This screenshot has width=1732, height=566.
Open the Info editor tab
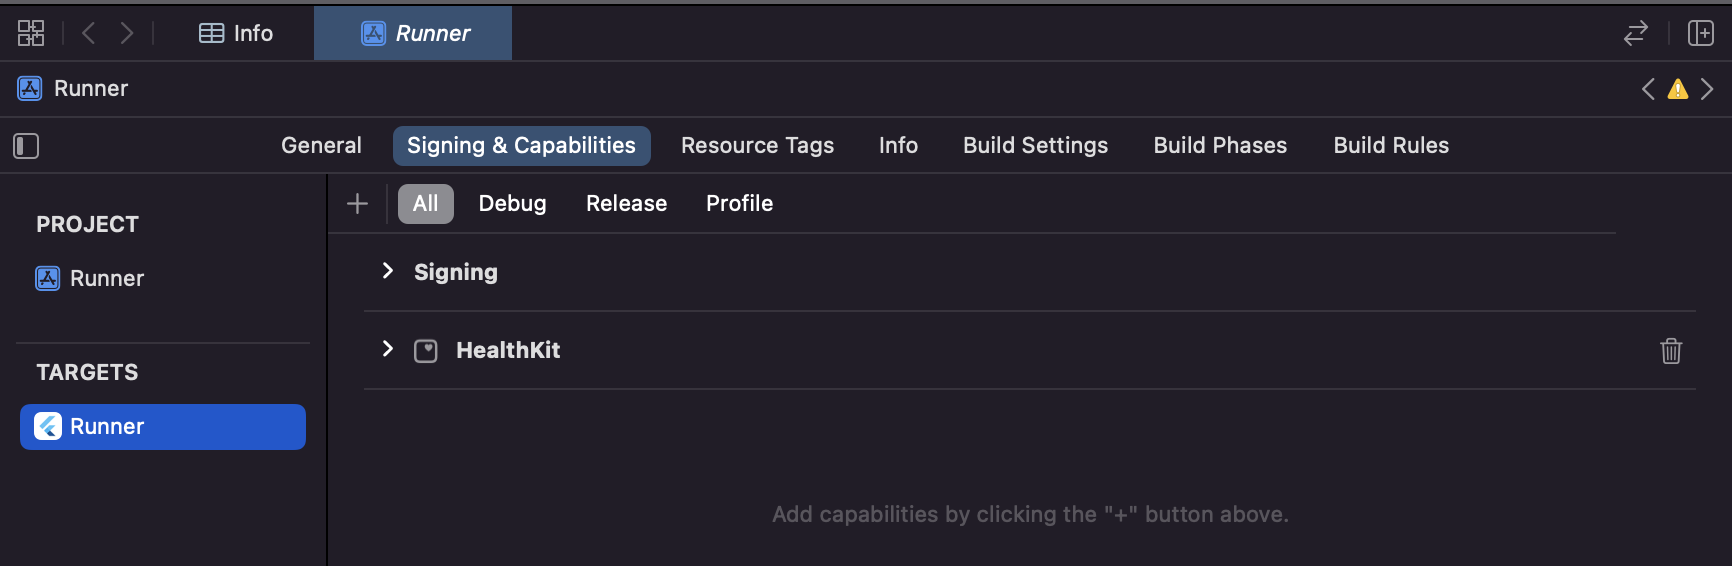pos(236,33)
